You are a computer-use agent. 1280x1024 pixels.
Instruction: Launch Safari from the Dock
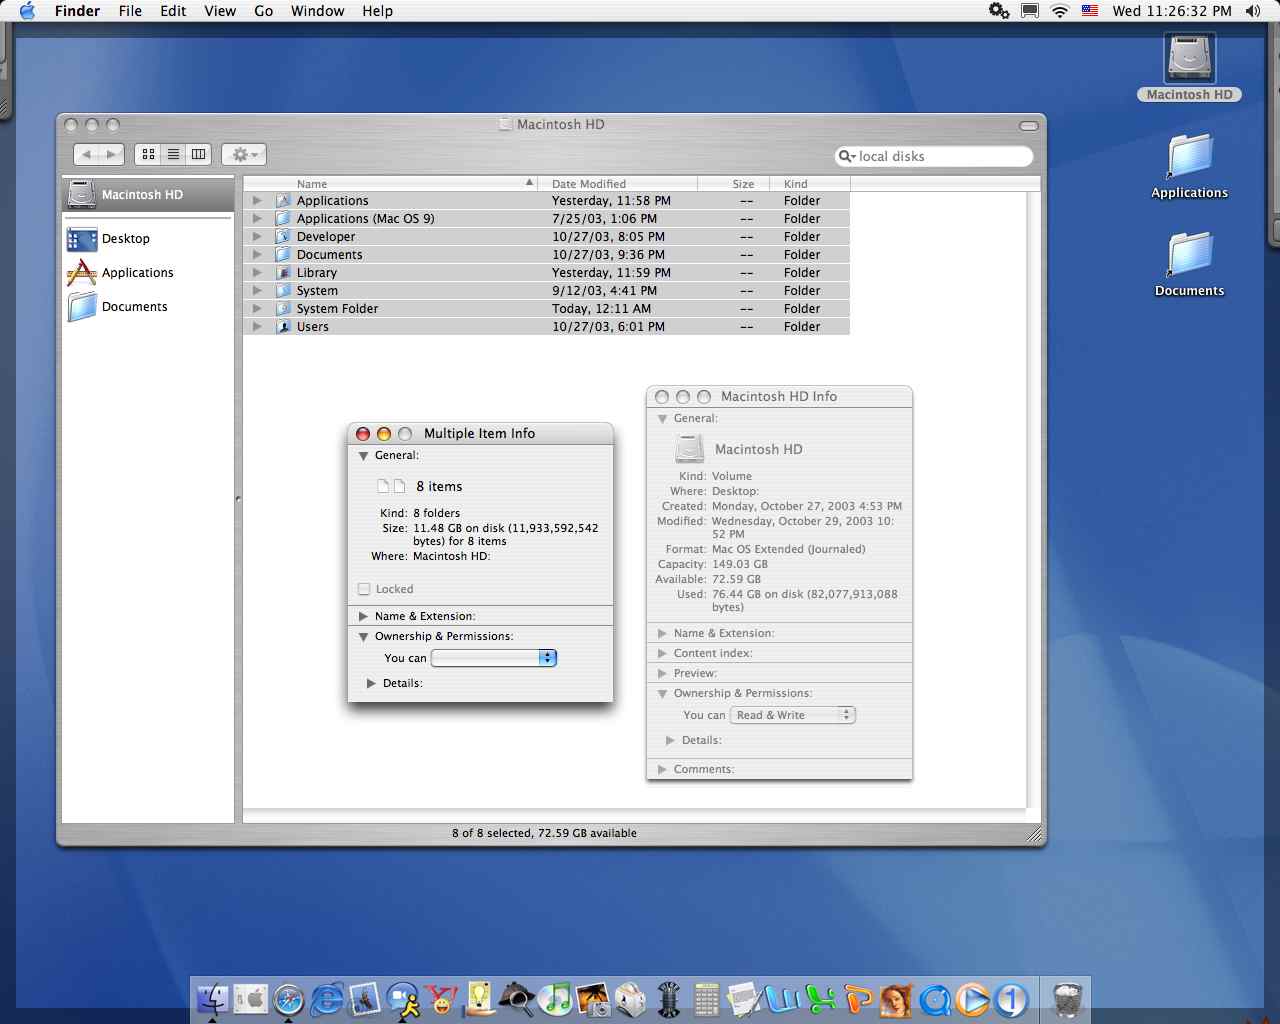(x=289, y=999)
